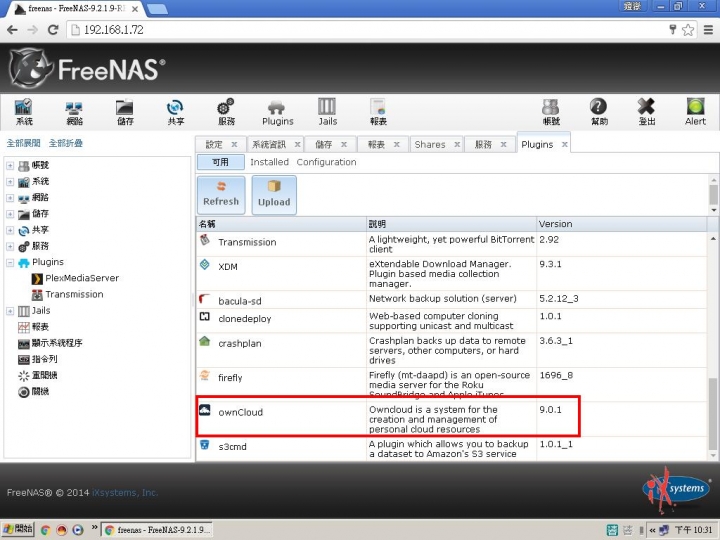The width and height of the screenshot is (720, 540).
Task: Open the Plugins toolbar icon
Action: point(277,112)
